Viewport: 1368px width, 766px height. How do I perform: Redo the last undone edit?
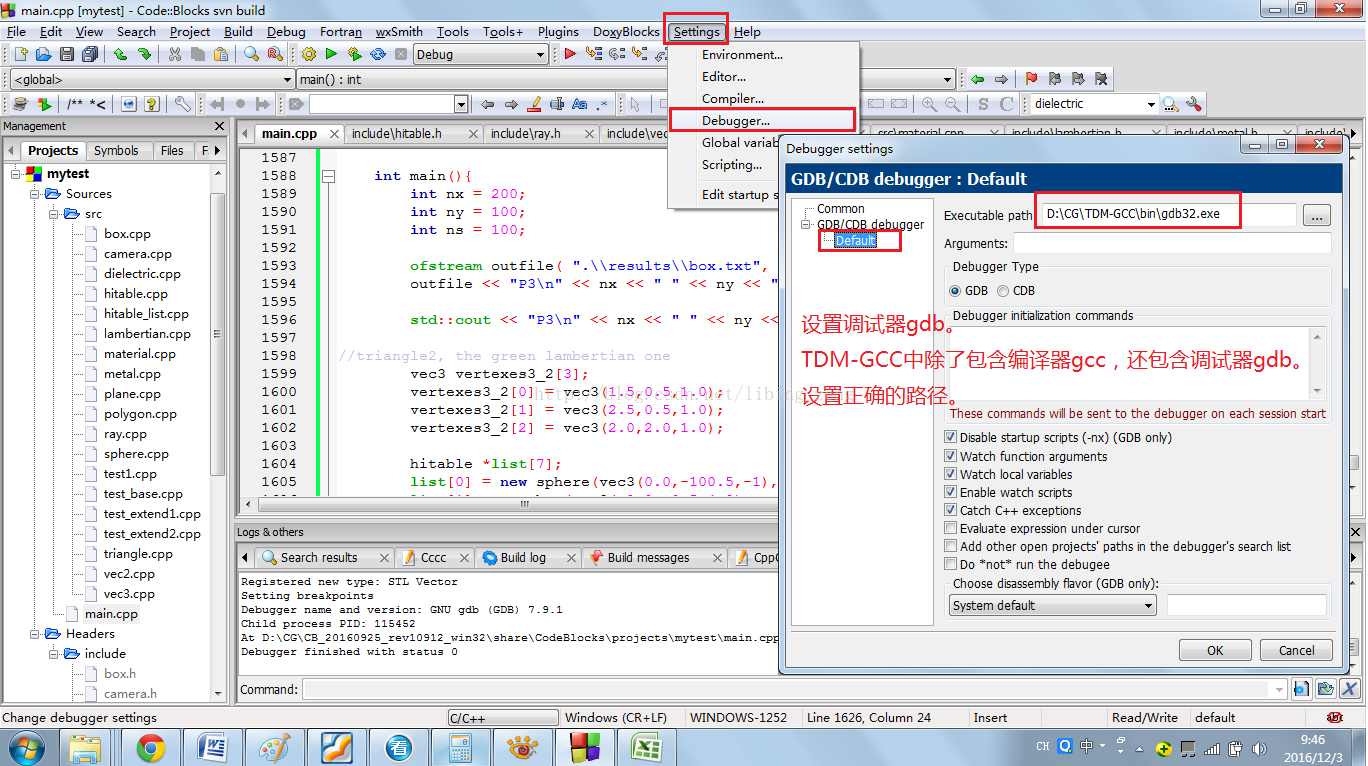144,54
